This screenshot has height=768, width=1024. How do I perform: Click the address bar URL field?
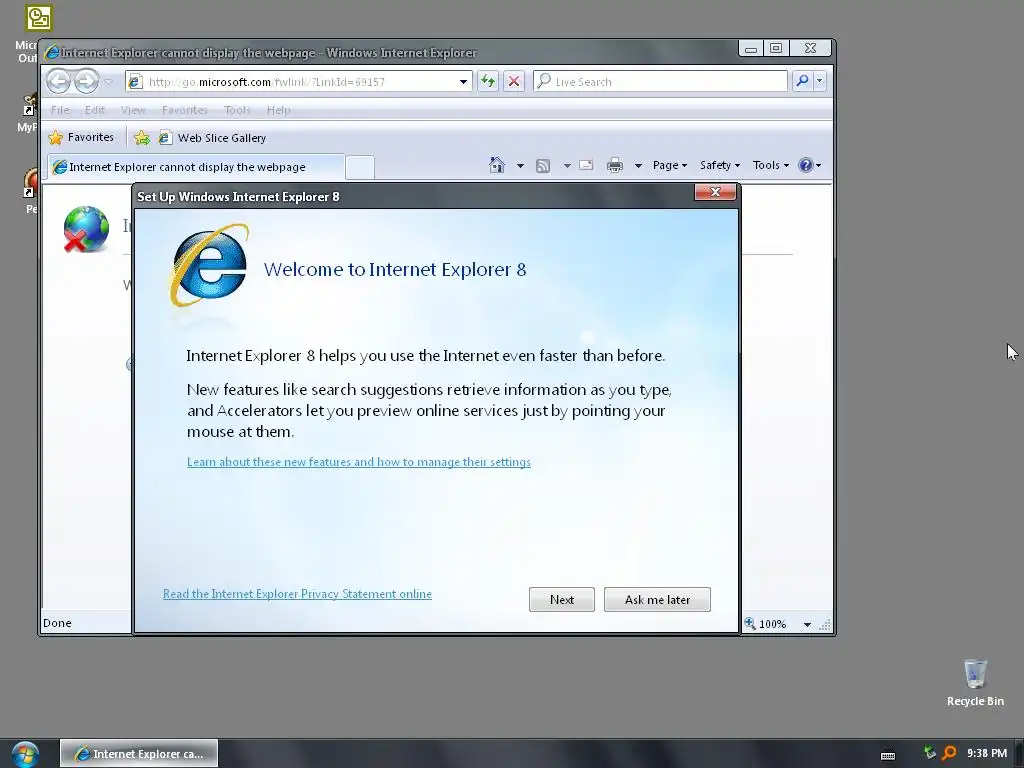click(x=297, y=82)
